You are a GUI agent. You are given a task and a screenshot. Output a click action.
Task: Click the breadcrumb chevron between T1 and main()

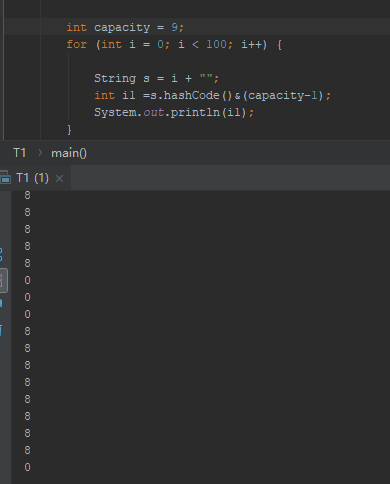(40, 153)
